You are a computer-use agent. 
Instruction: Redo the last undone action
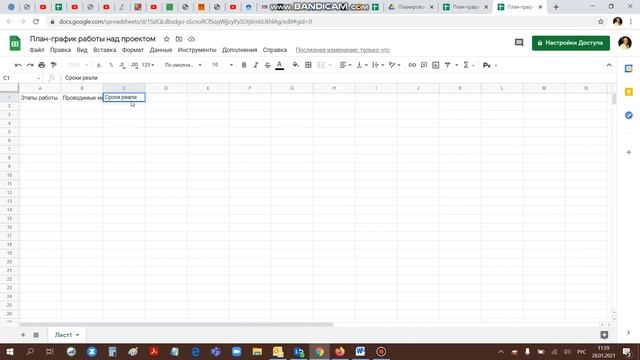(30, 65)
